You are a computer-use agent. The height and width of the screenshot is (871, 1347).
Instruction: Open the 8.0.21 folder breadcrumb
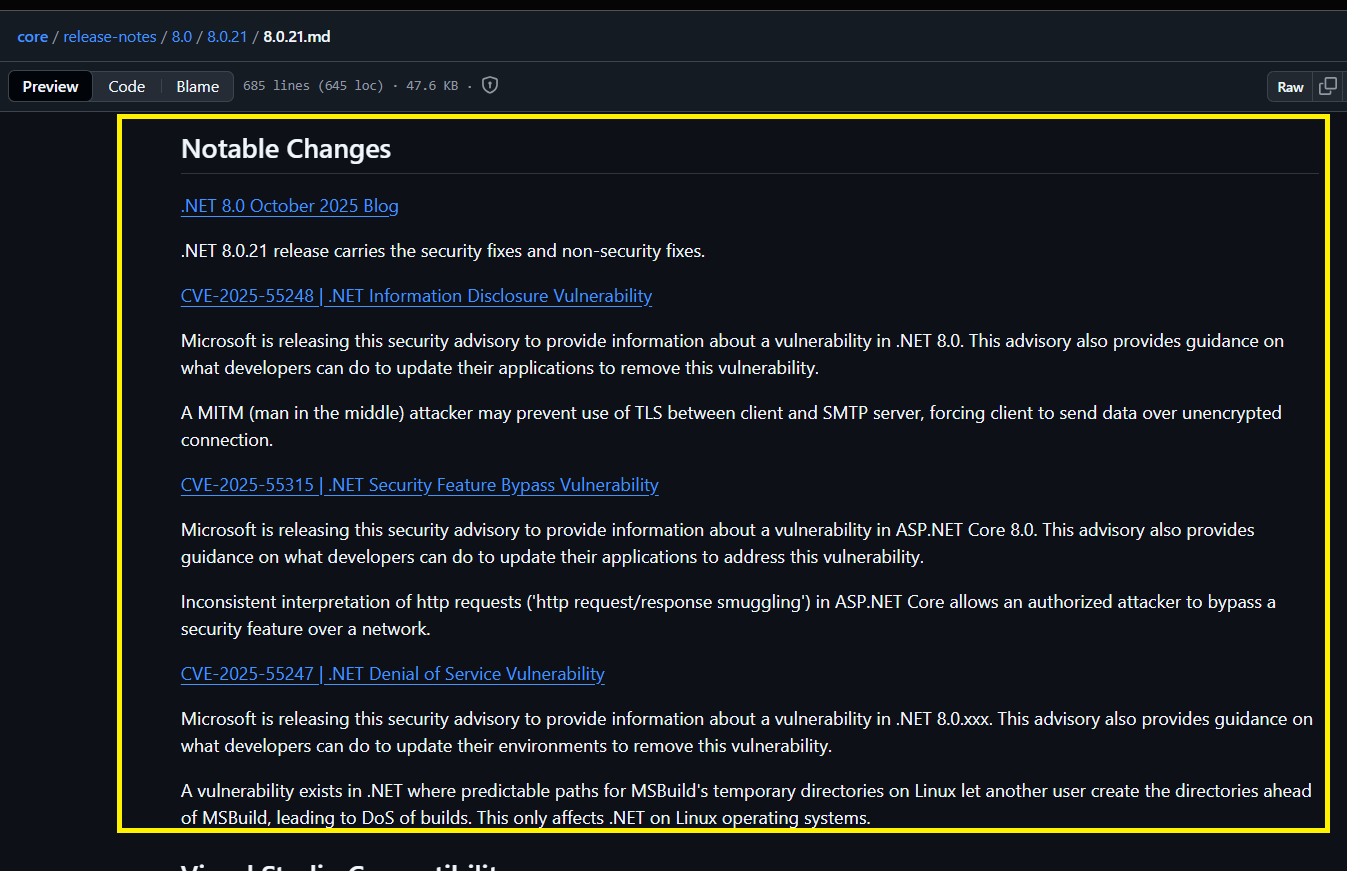coord(227,37)
